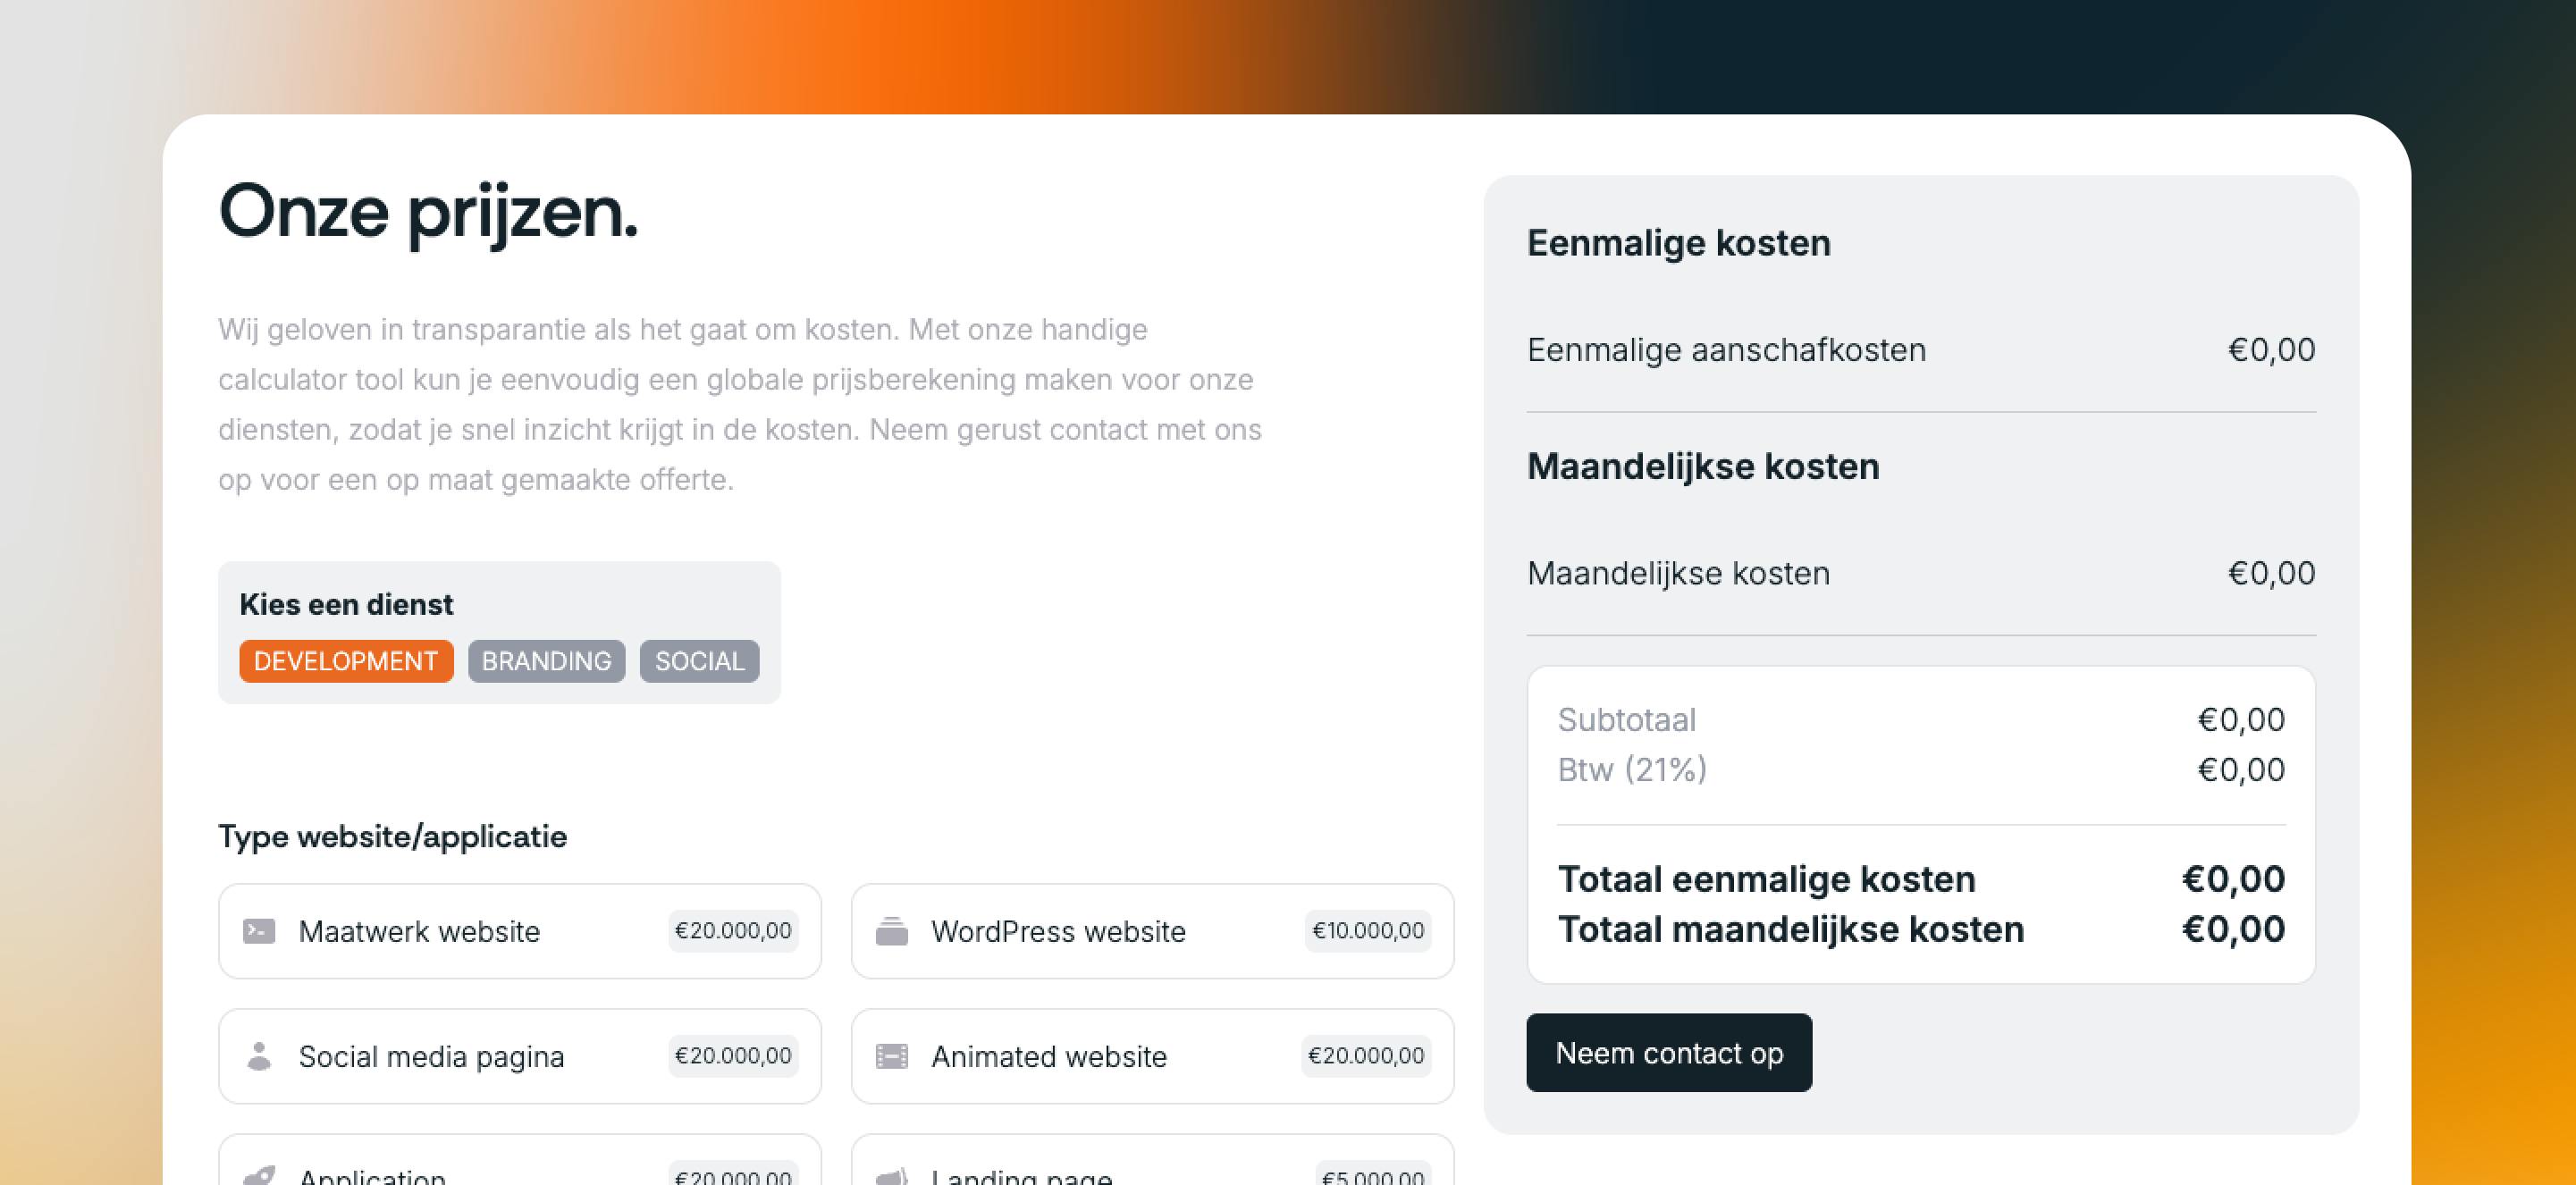Choose the Social media pagina option label
This screenshot has height=1185, width=2576.
point(431,1056)
